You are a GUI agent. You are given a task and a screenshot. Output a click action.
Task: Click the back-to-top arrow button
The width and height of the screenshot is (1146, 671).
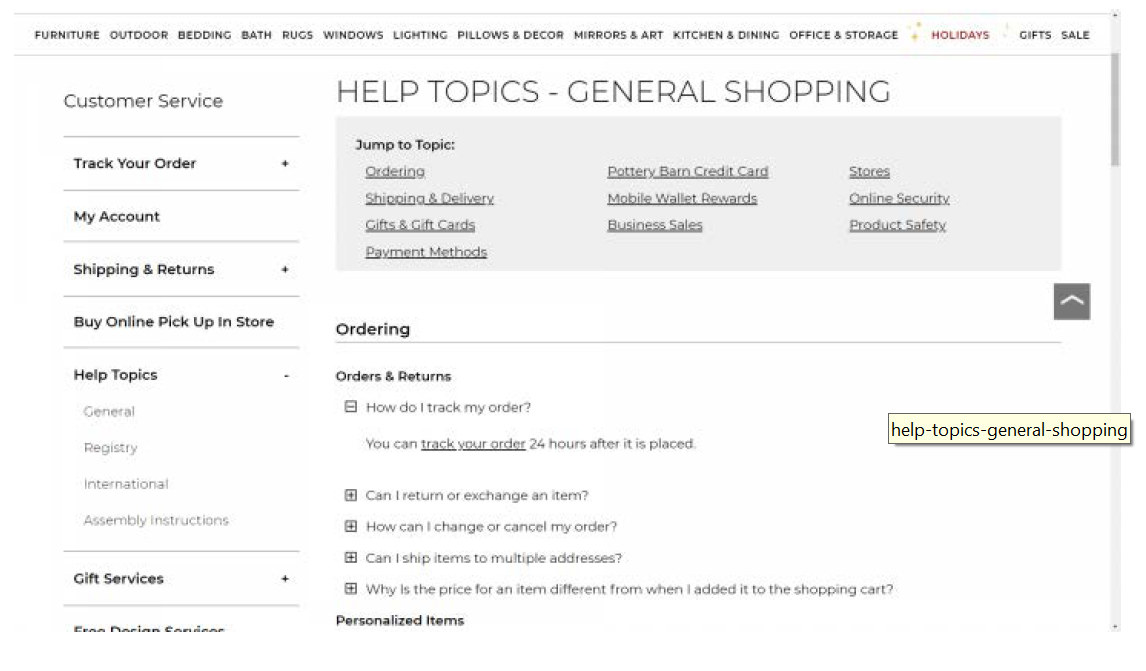1071,301
